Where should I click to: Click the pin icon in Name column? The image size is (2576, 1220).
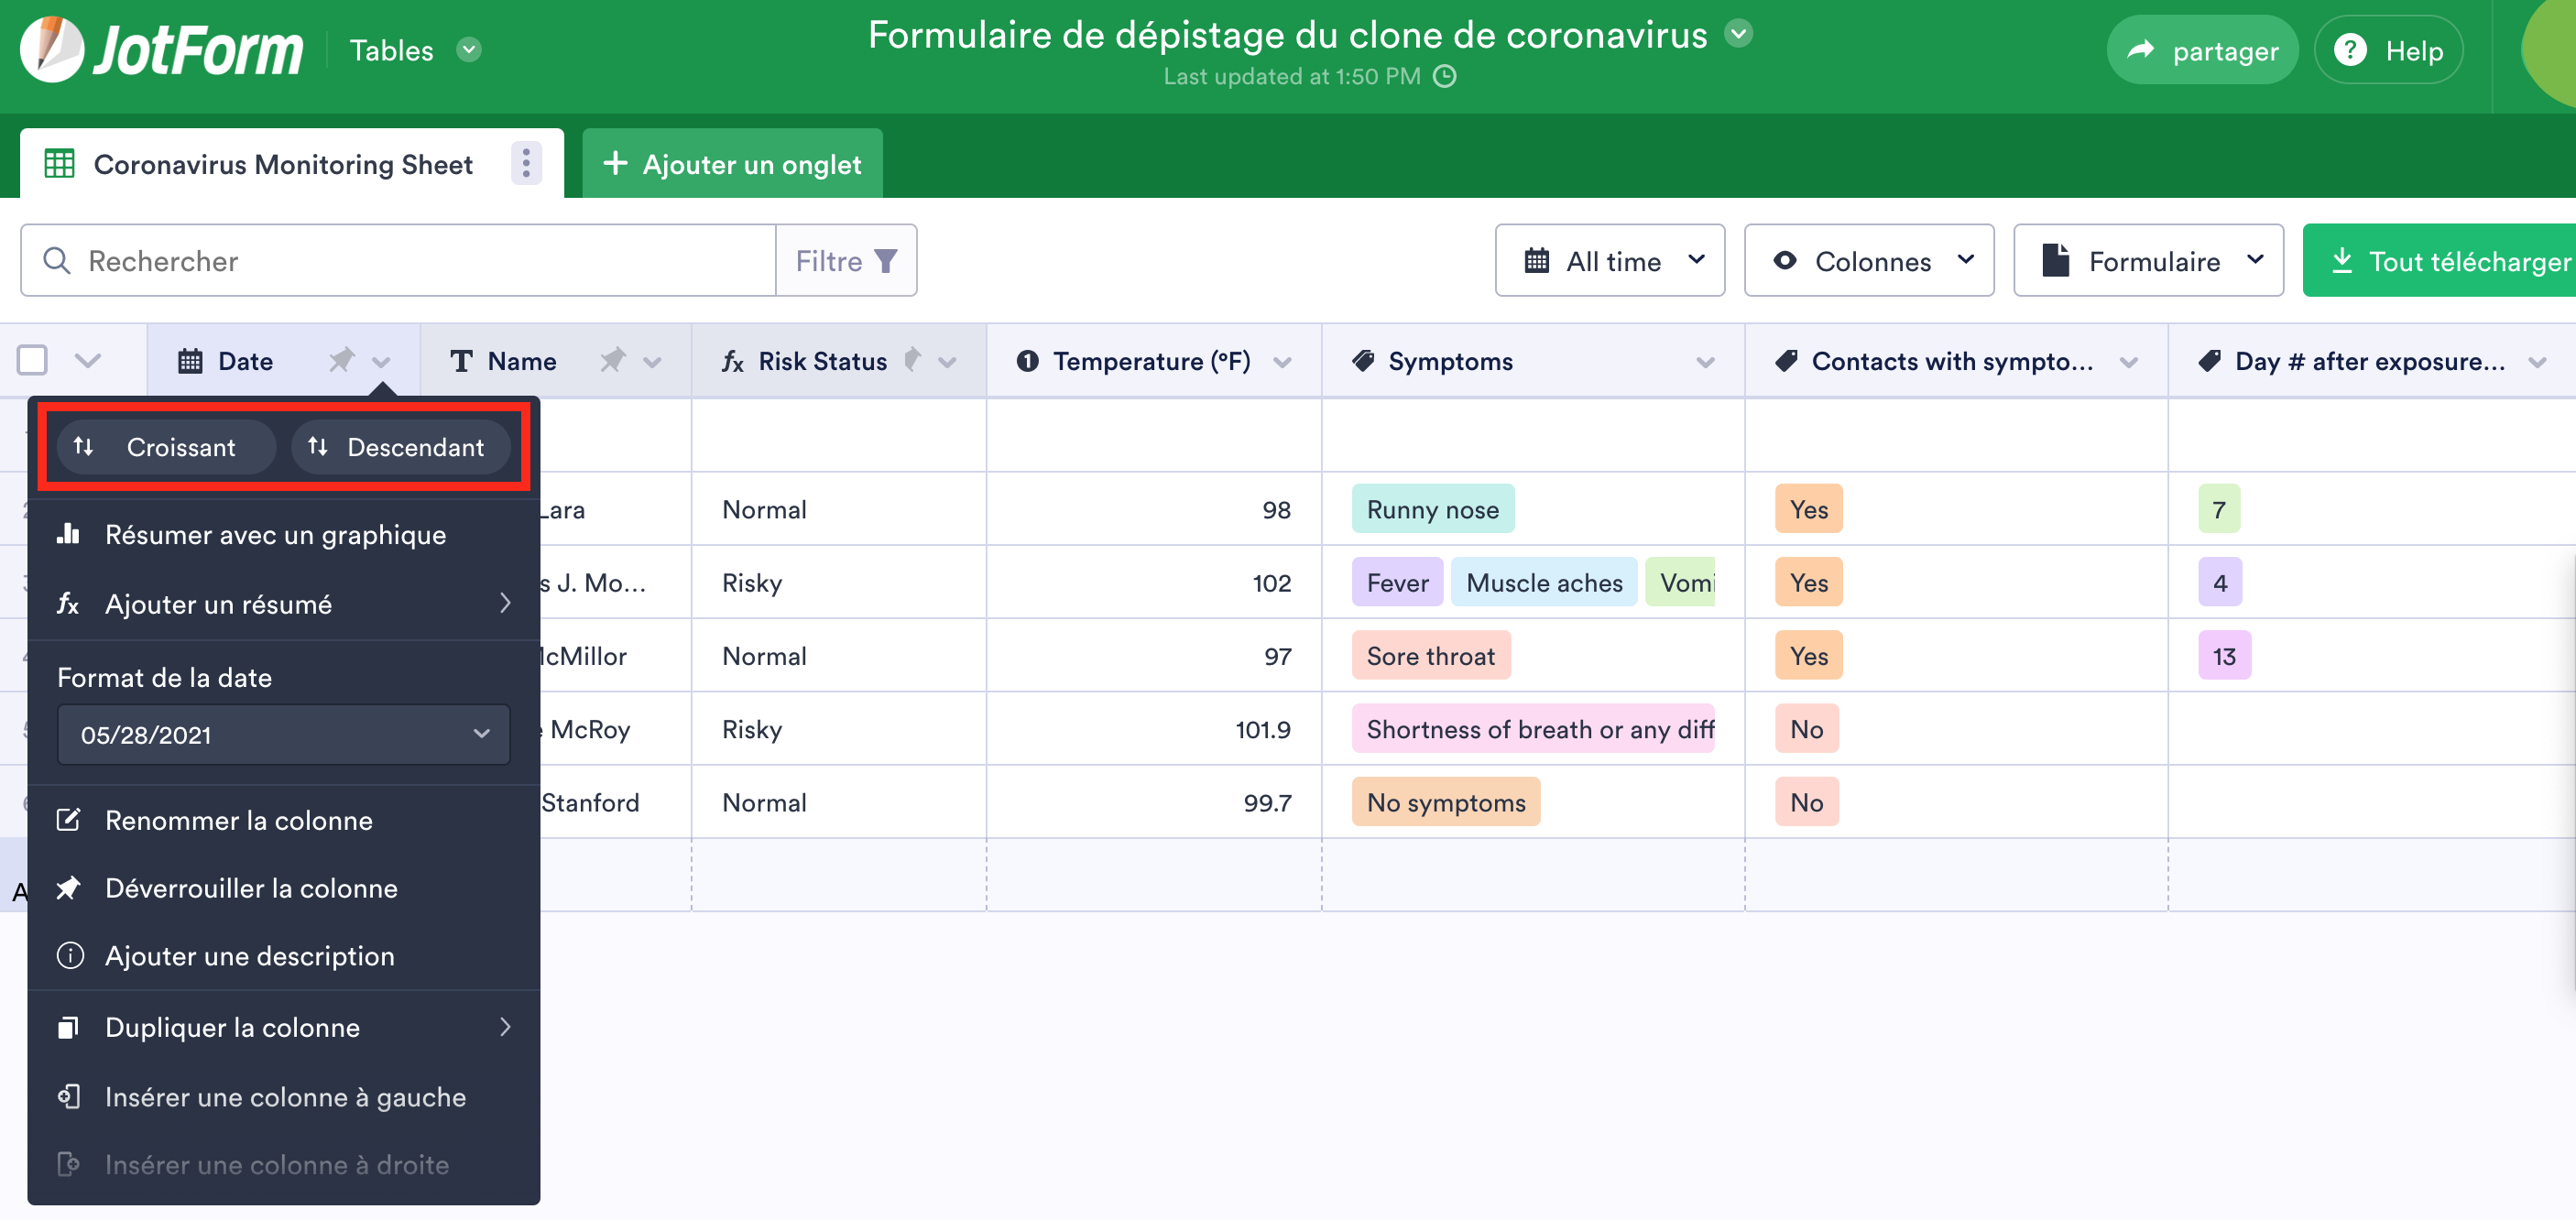pyautogui.click(x=612, y=360)
